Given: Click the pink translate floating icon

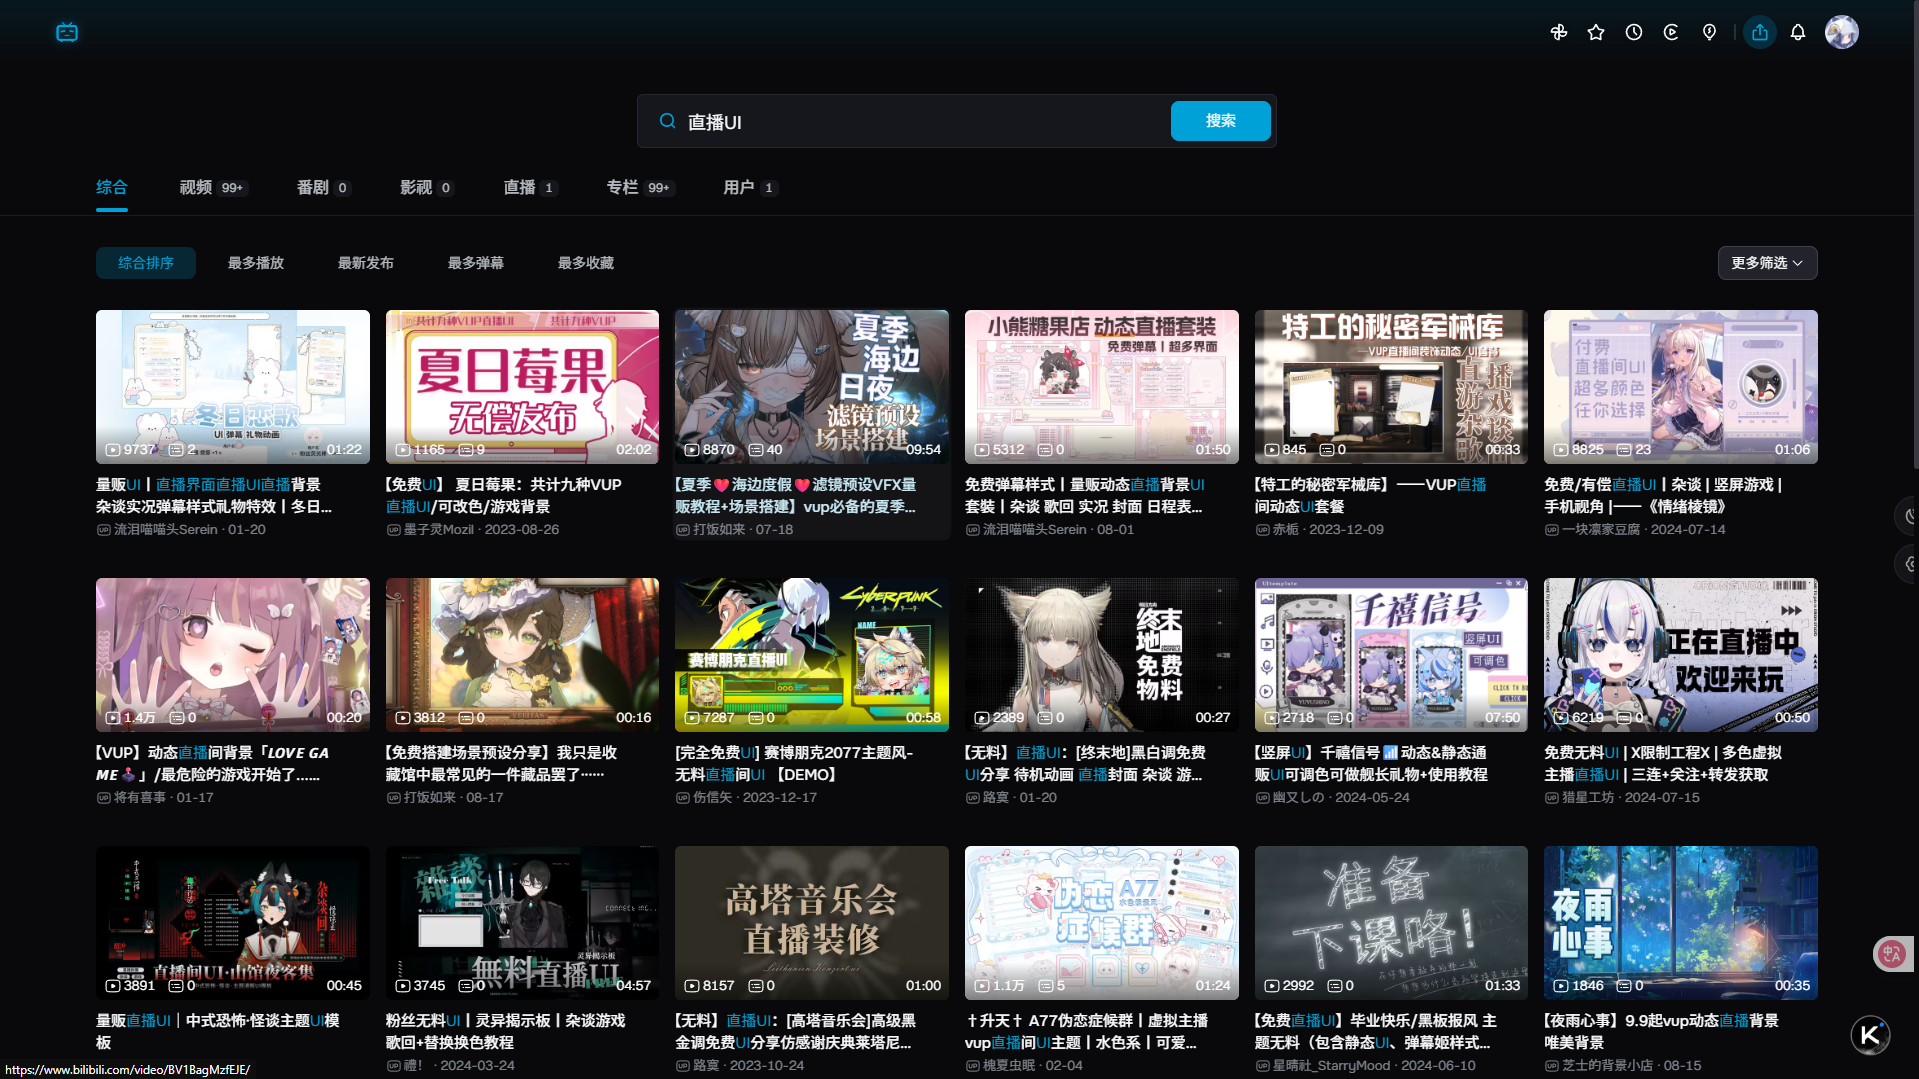Looking at the screenshot, I should point(1891,953).
